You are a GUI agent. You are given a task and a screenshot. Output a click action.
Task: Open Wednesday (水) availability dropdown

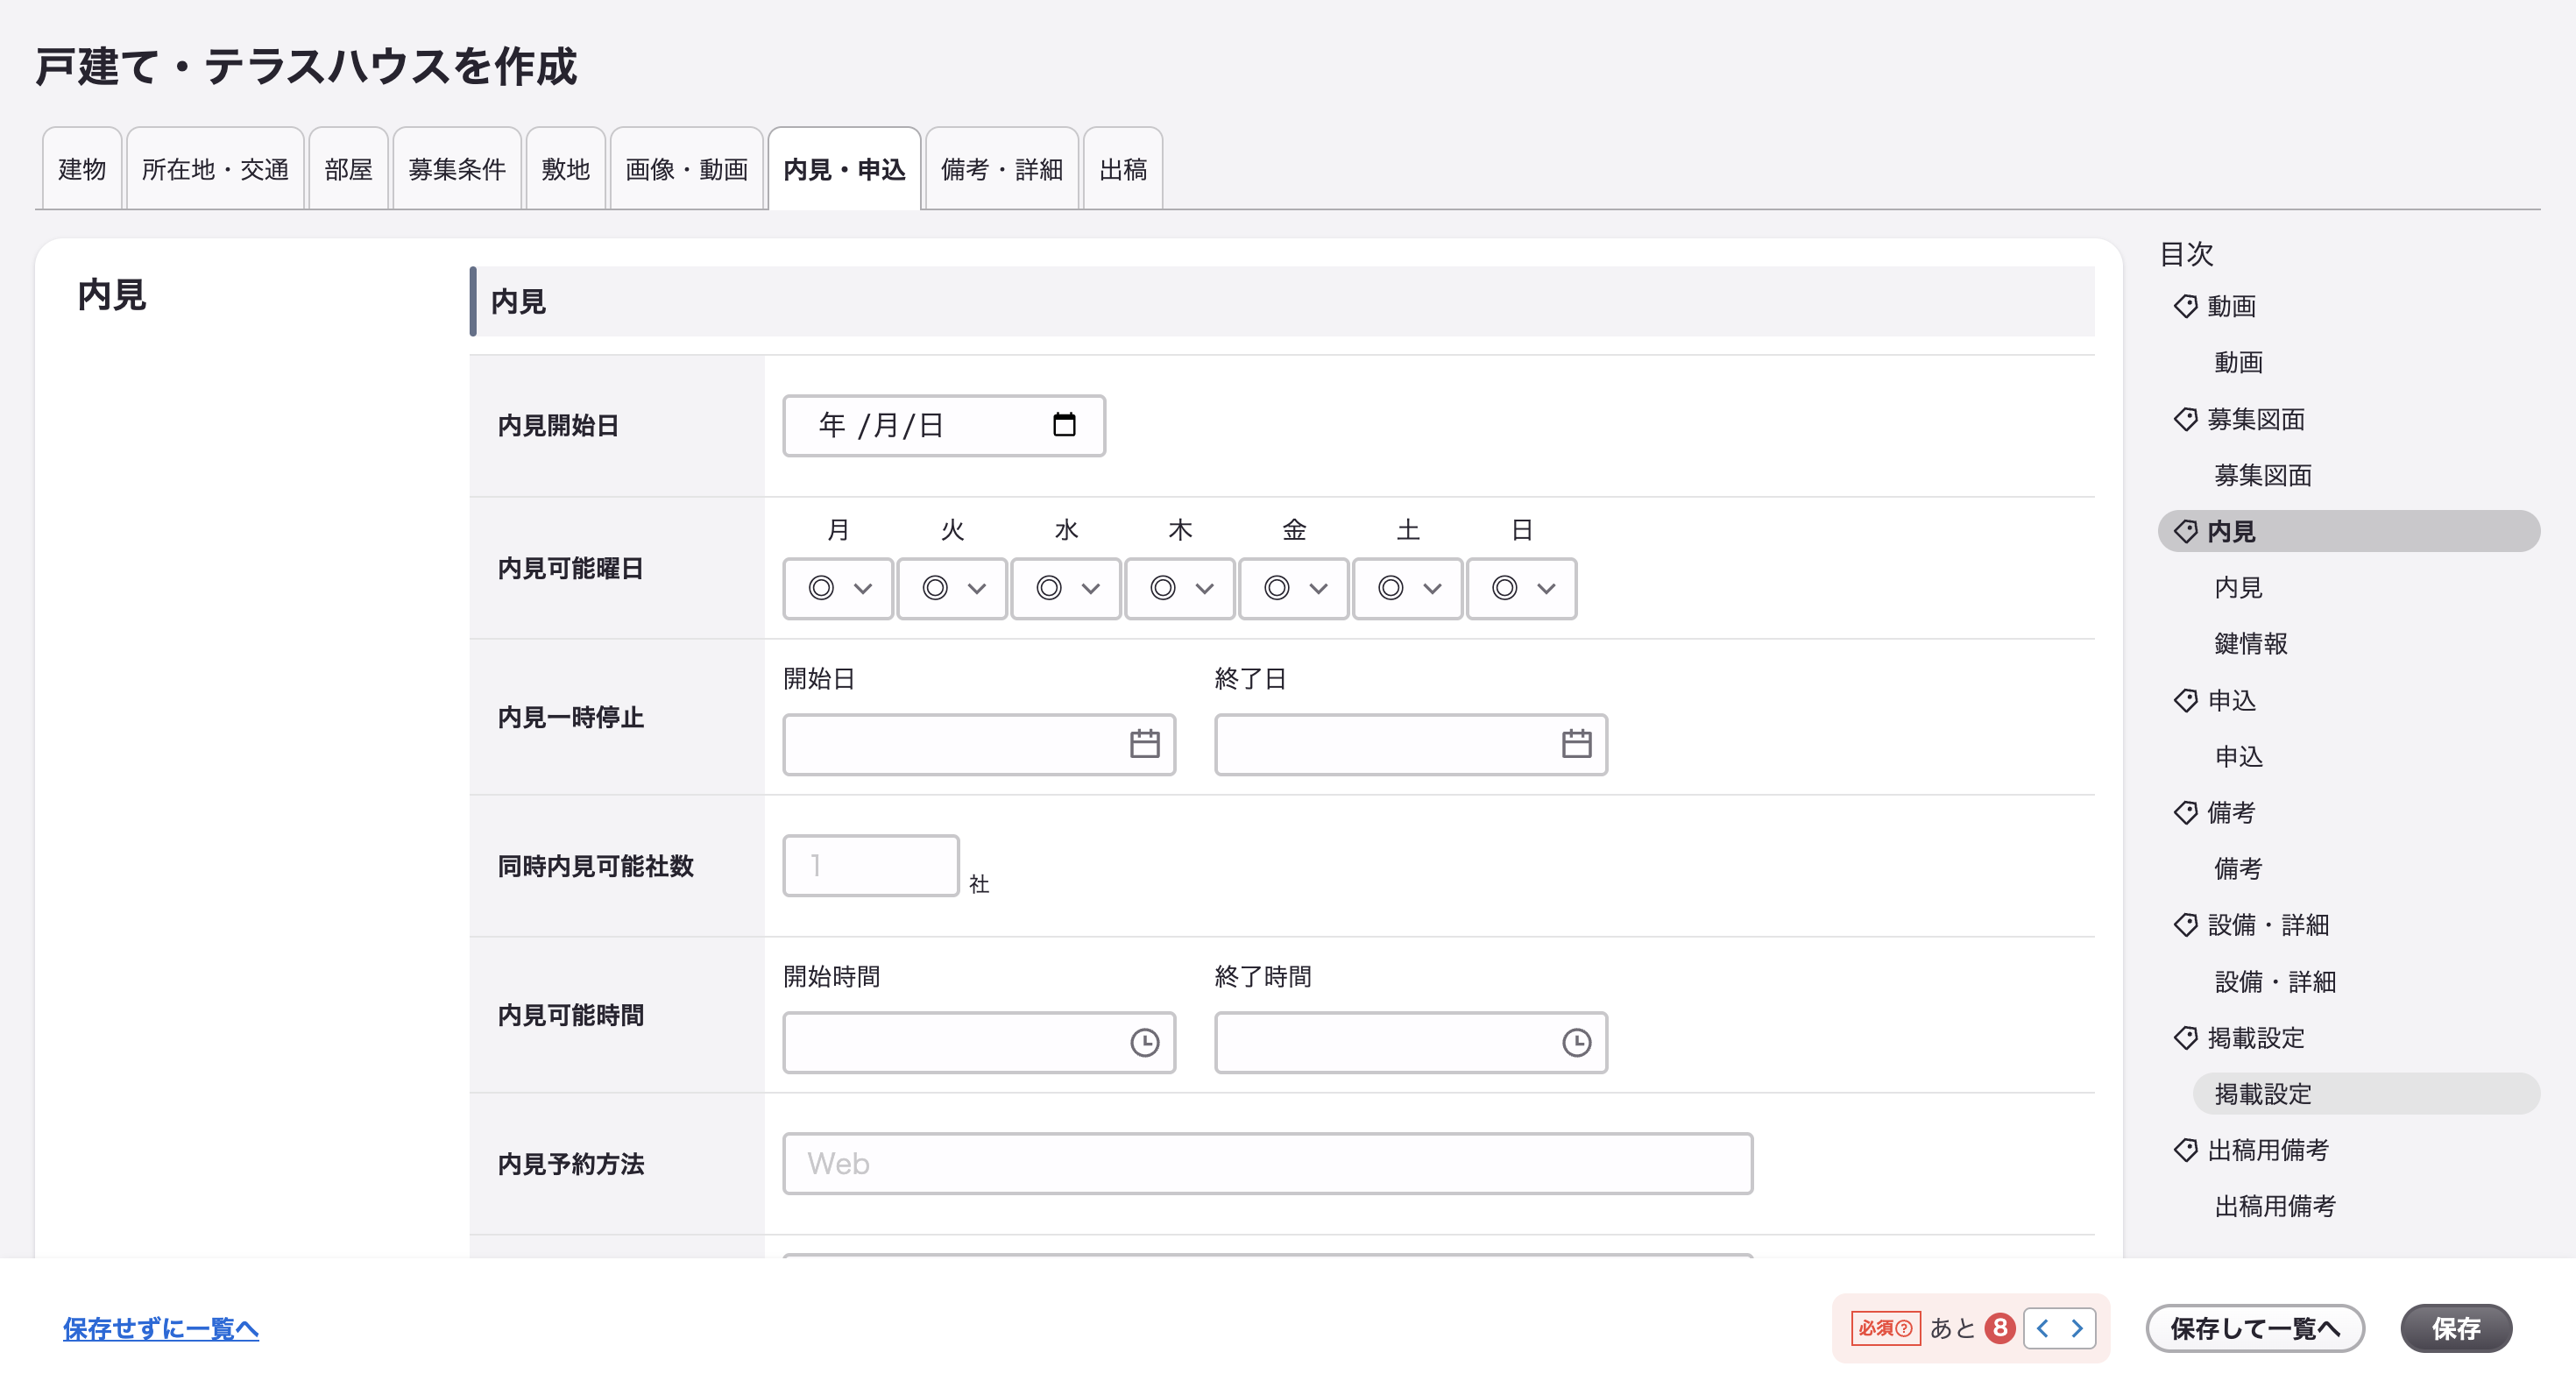(x=1066, y=589)
